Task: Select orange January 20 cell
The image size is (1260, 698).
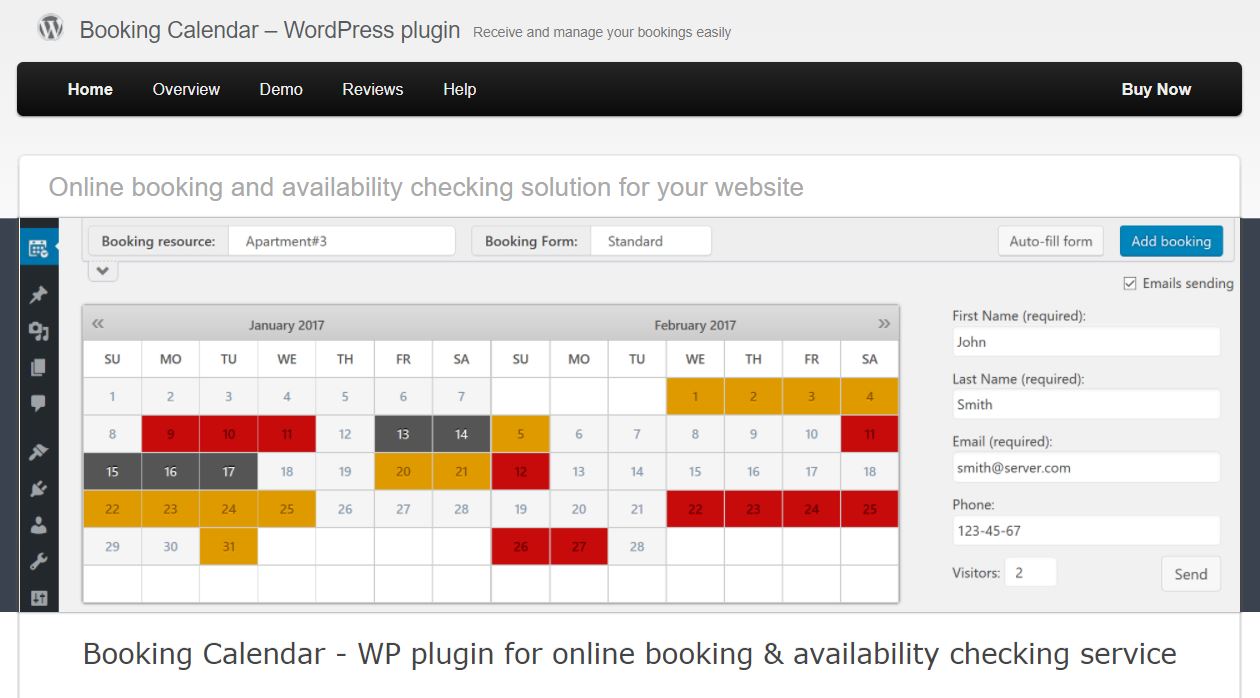Action: [403, 471]
